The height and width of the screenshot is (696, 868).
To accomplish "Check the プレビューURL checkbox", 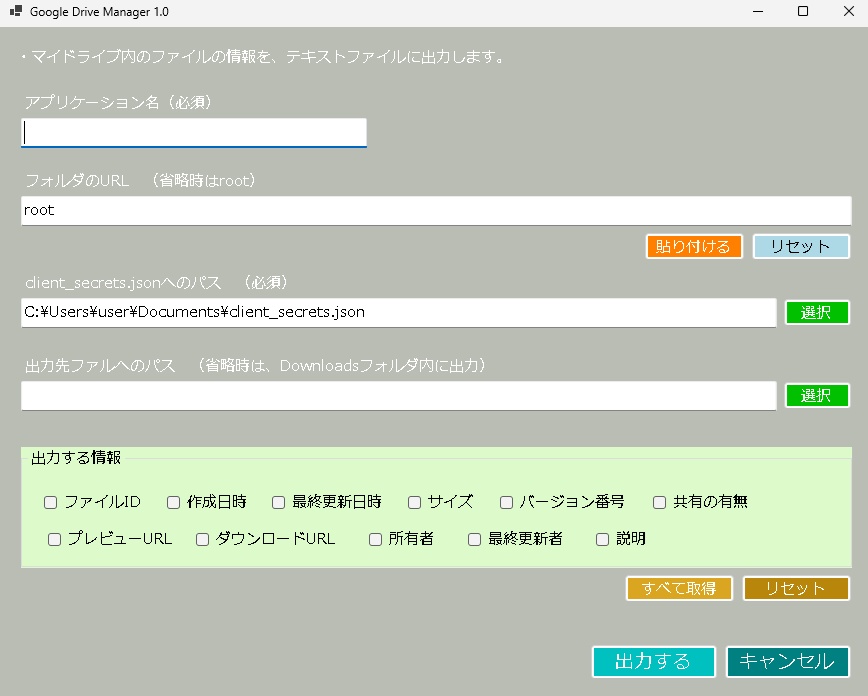I will click(x=54, y=540).
